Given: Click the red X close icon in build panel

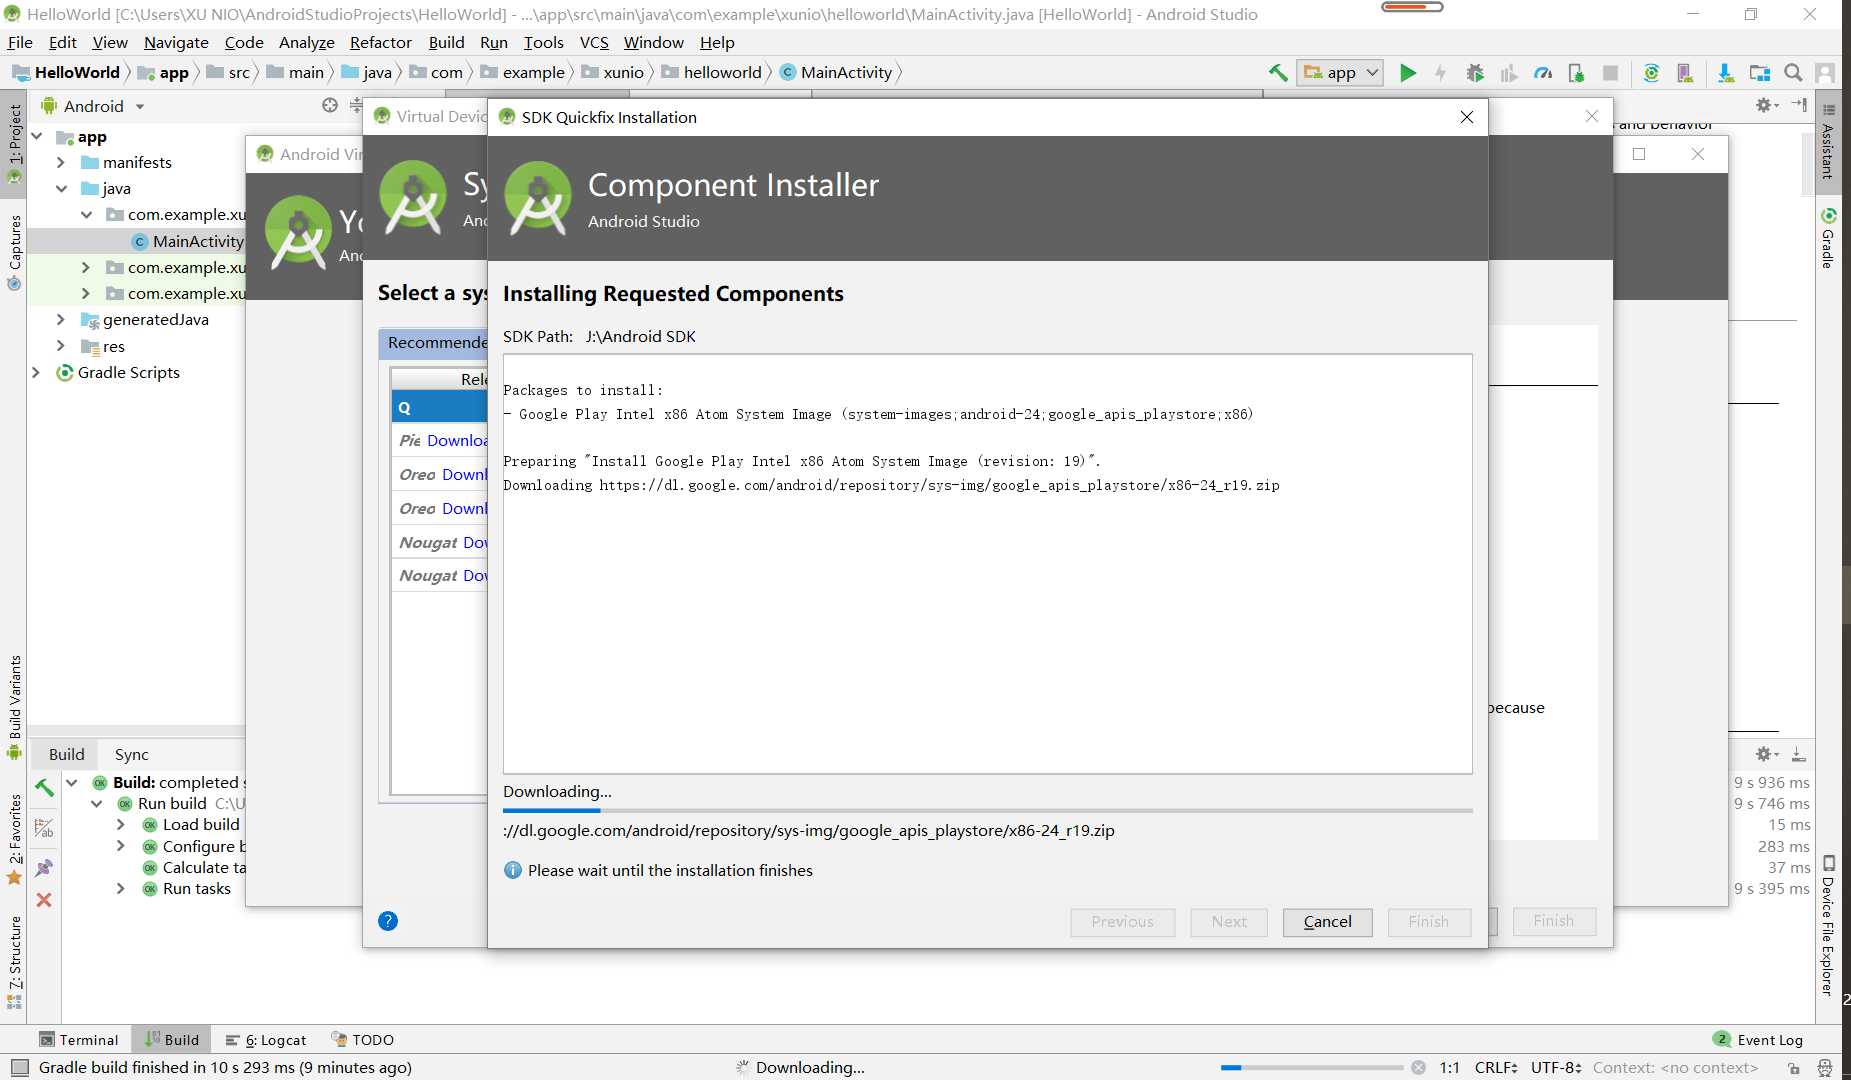Looking at the screenshot, I should (x=44, y=900).
